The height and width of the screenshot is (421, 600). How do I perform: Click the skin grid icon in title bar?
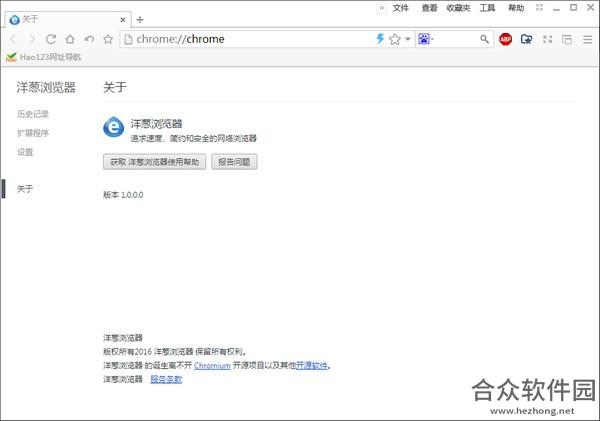pyautogui.click(x=540, y=7)
